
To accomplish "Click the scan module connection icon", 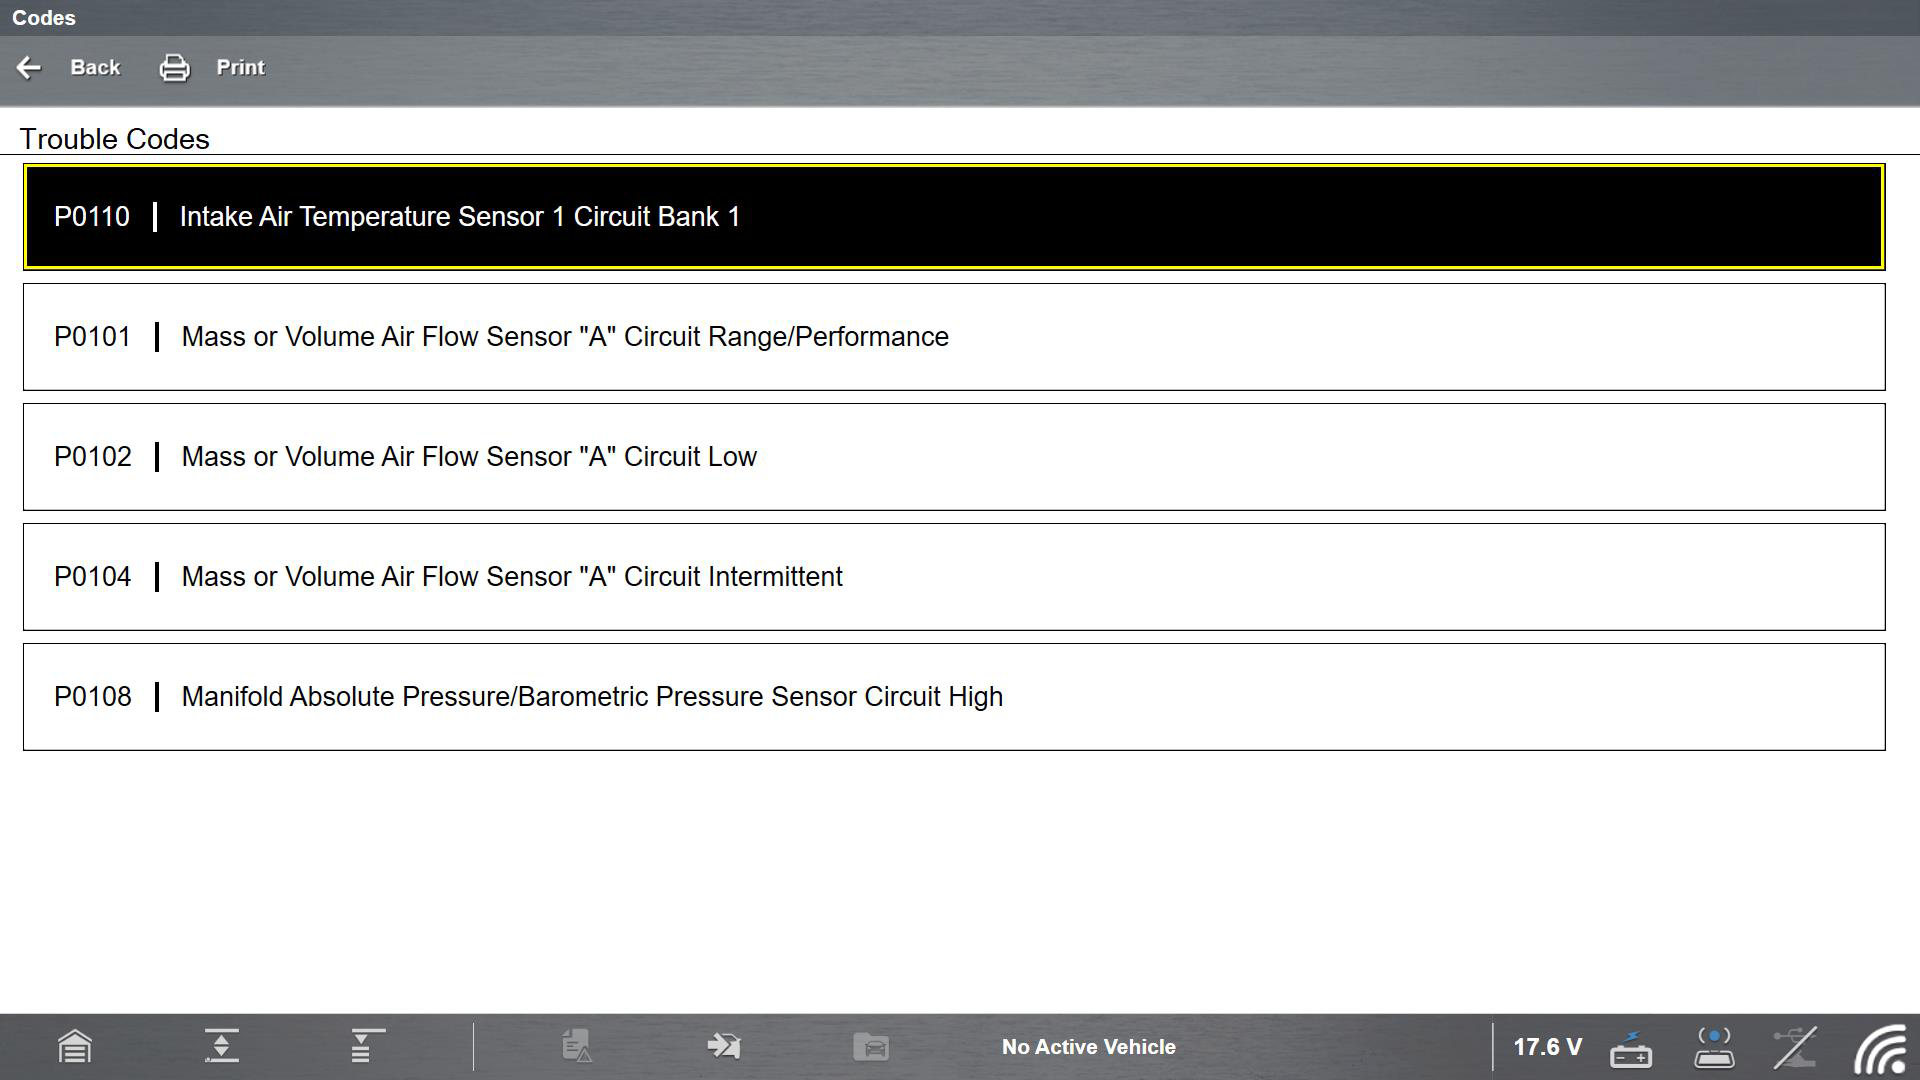I will pos(1714,1047).
